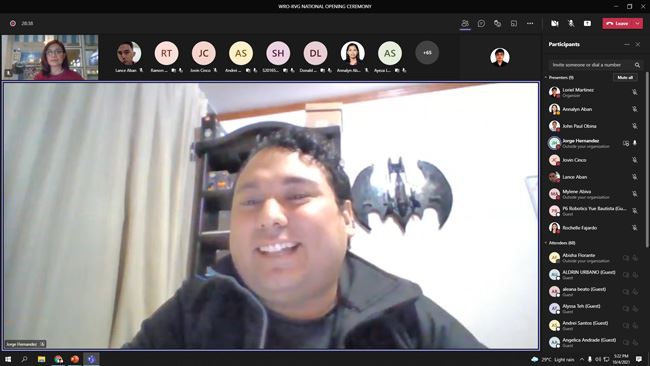The height and width of the screenshot is (366, 650).
Task: Click the search icon in invite box
Action: (x=637, y=65)
